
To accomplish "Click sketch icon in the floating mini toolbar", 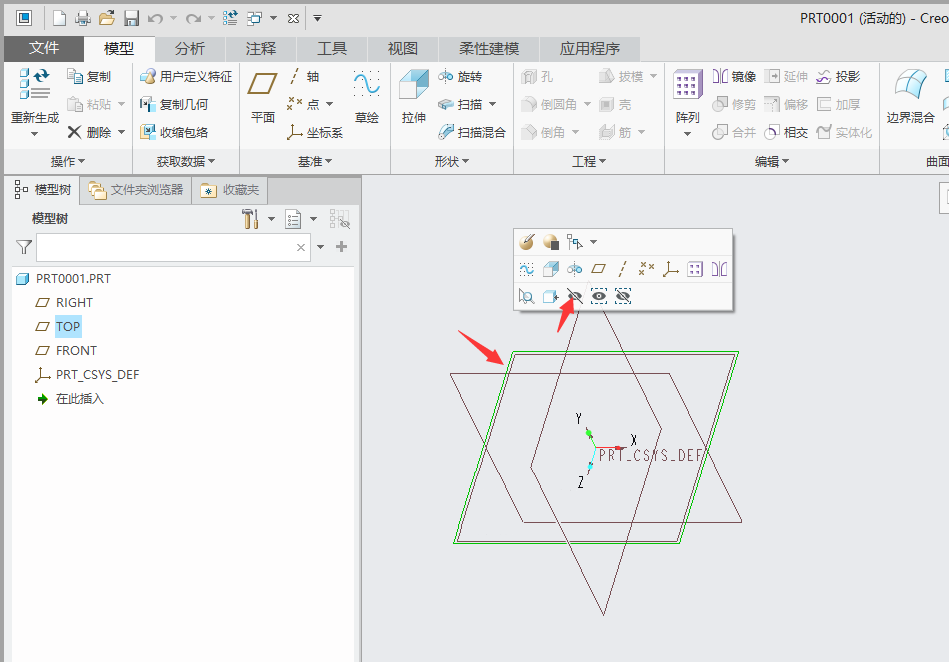I will (x=527, y=269).
